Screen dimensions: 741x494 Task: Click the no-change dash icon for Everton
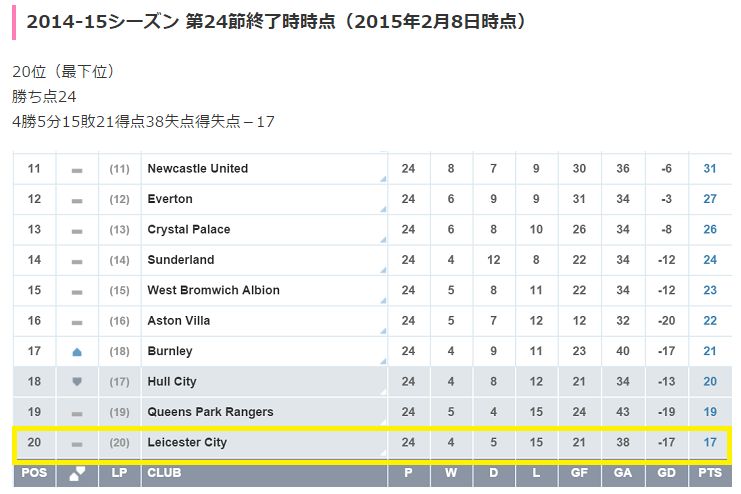click(x=77, y=200)
